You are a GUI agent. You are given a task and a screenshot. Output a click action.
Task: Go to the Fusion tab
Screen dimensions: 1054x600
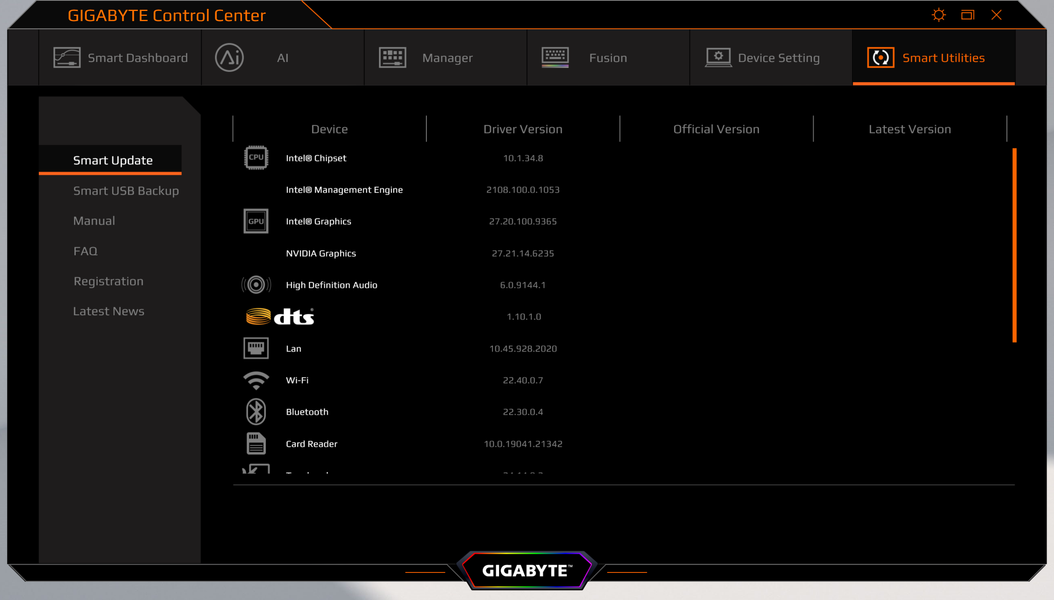point(608,58)
